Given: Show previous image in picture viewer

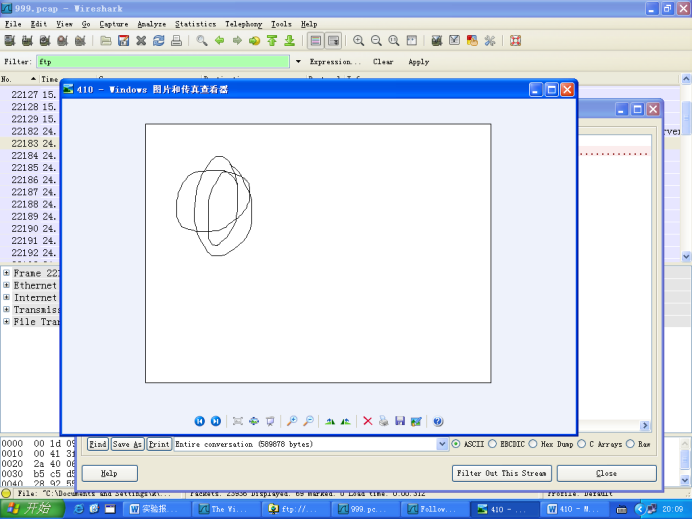Looking at the screenshot, I should [x=199, y=421].
